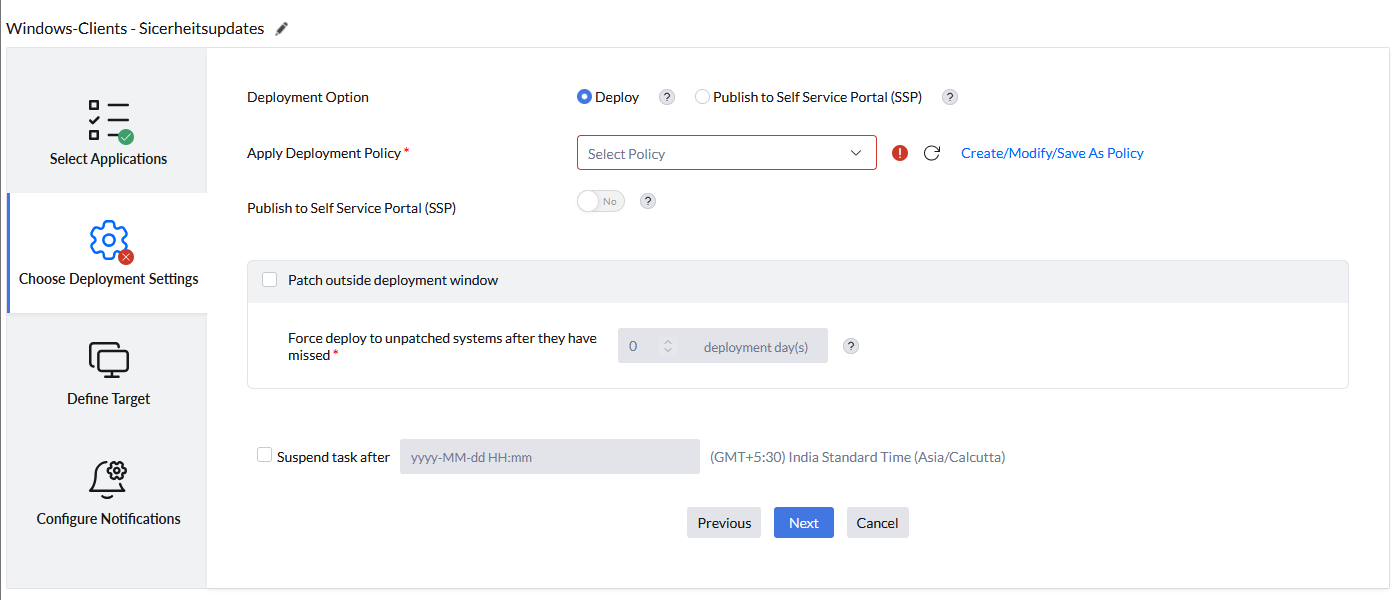1396x600 pixels.
Task: Click the Force deploy to unpatched systems text
Action: [x=442, y=346]
